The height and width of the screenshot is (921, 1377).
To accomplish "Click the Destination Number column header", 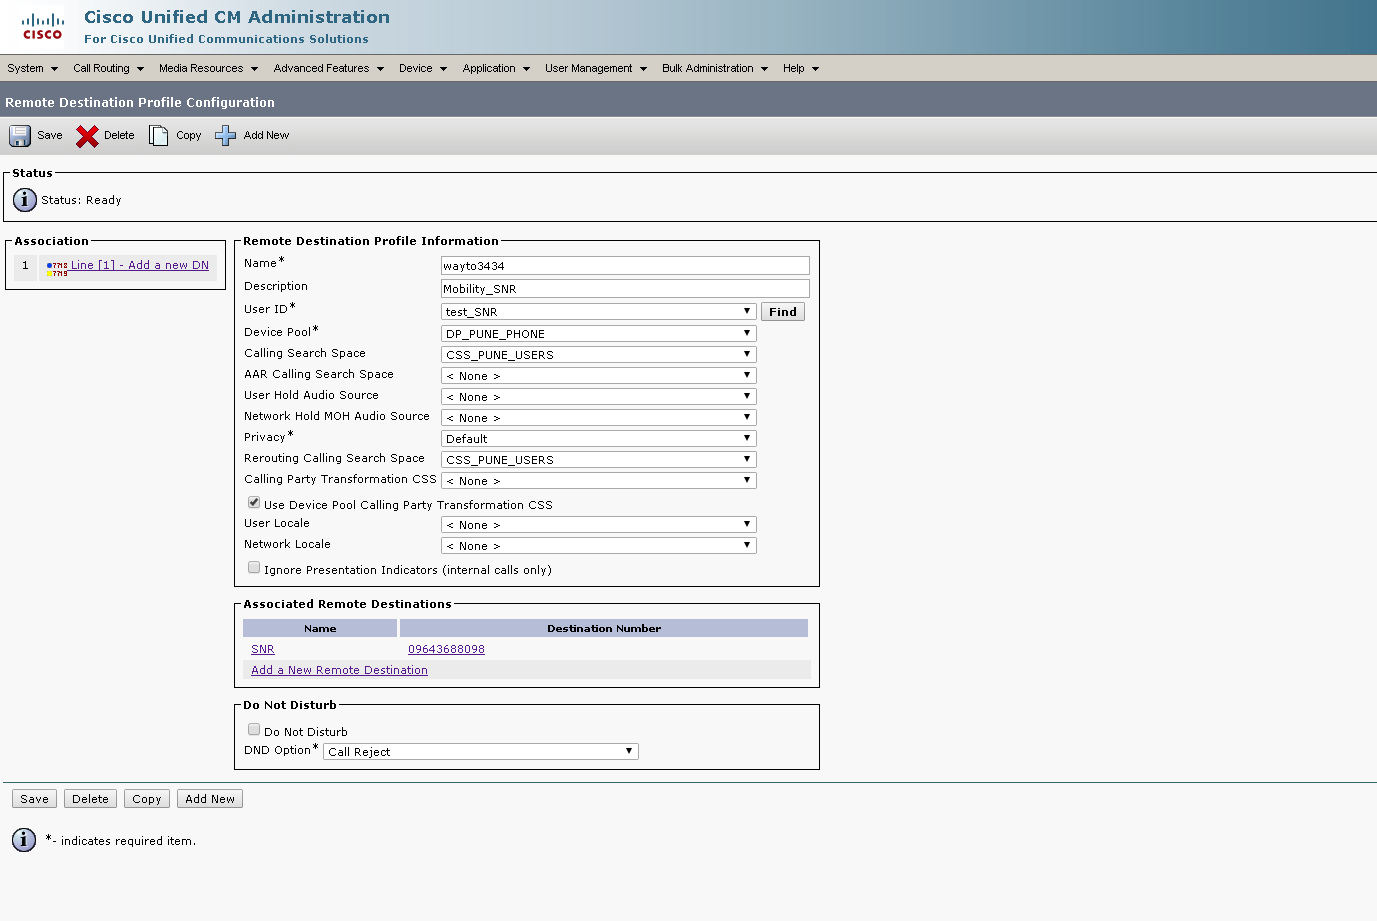I will pyautogui.click(x=604, y=629).
